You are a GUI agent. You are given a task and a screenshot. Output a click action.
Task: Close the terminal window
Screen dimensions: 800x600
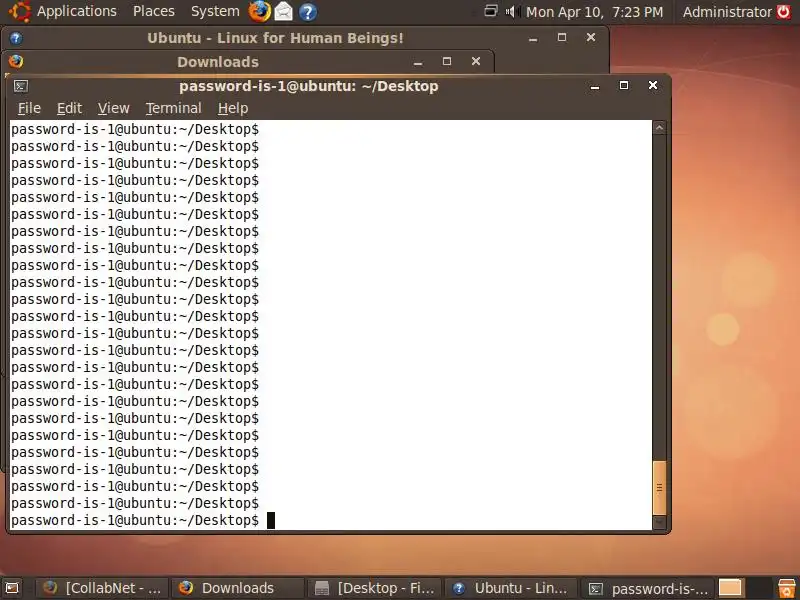pos(653,85)
